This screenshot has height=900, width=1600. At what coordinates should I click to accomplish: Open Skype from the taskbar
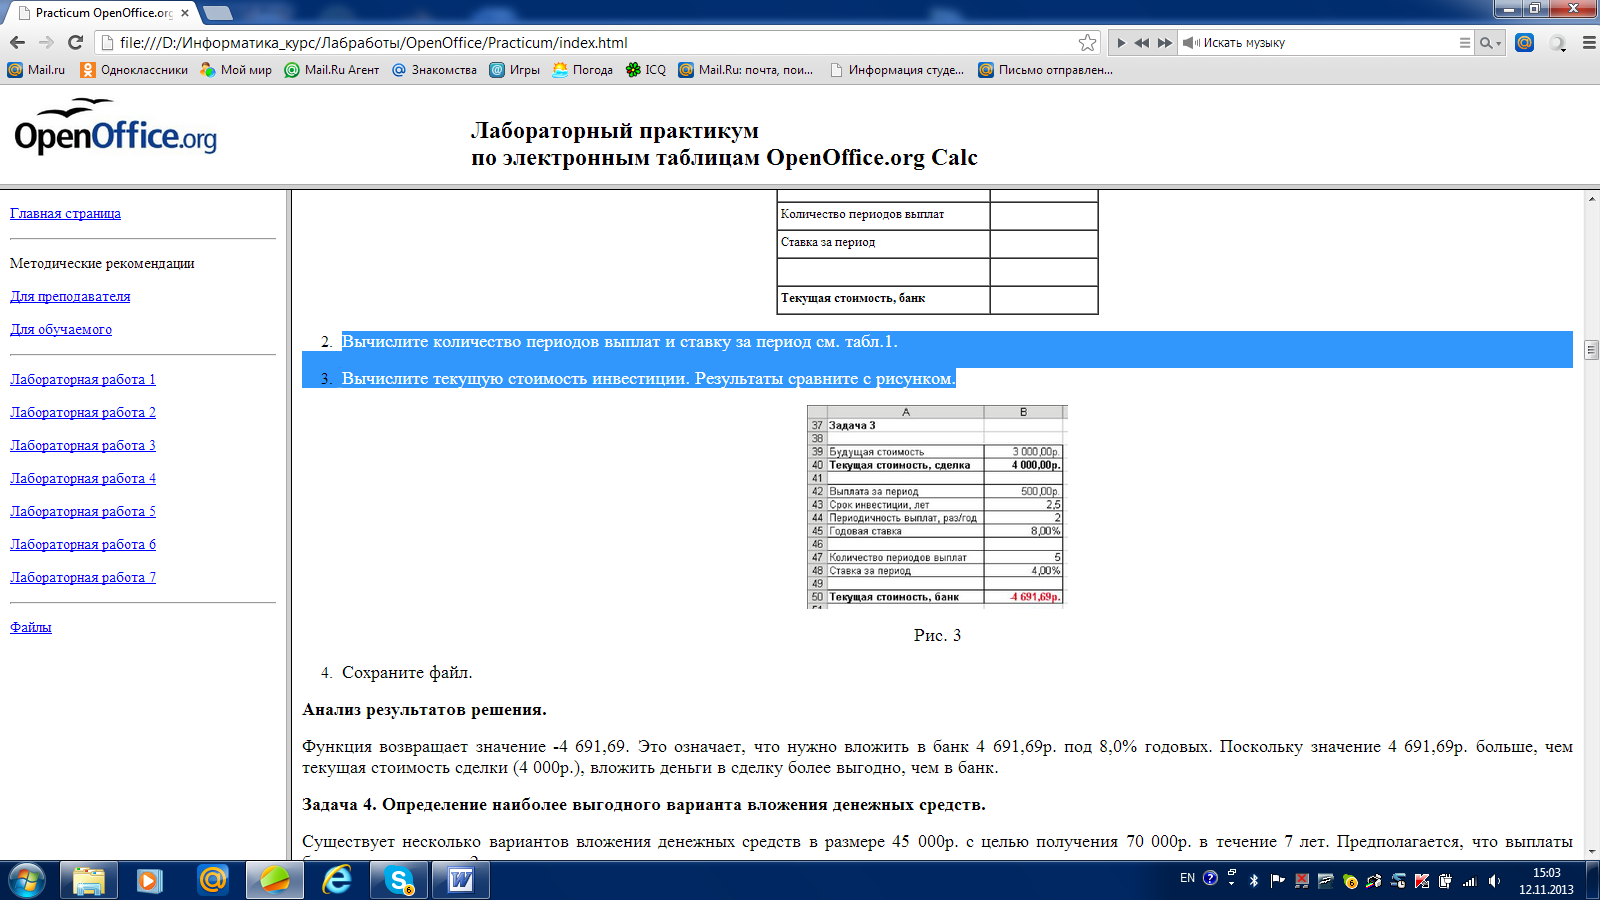tap(400, 880)
